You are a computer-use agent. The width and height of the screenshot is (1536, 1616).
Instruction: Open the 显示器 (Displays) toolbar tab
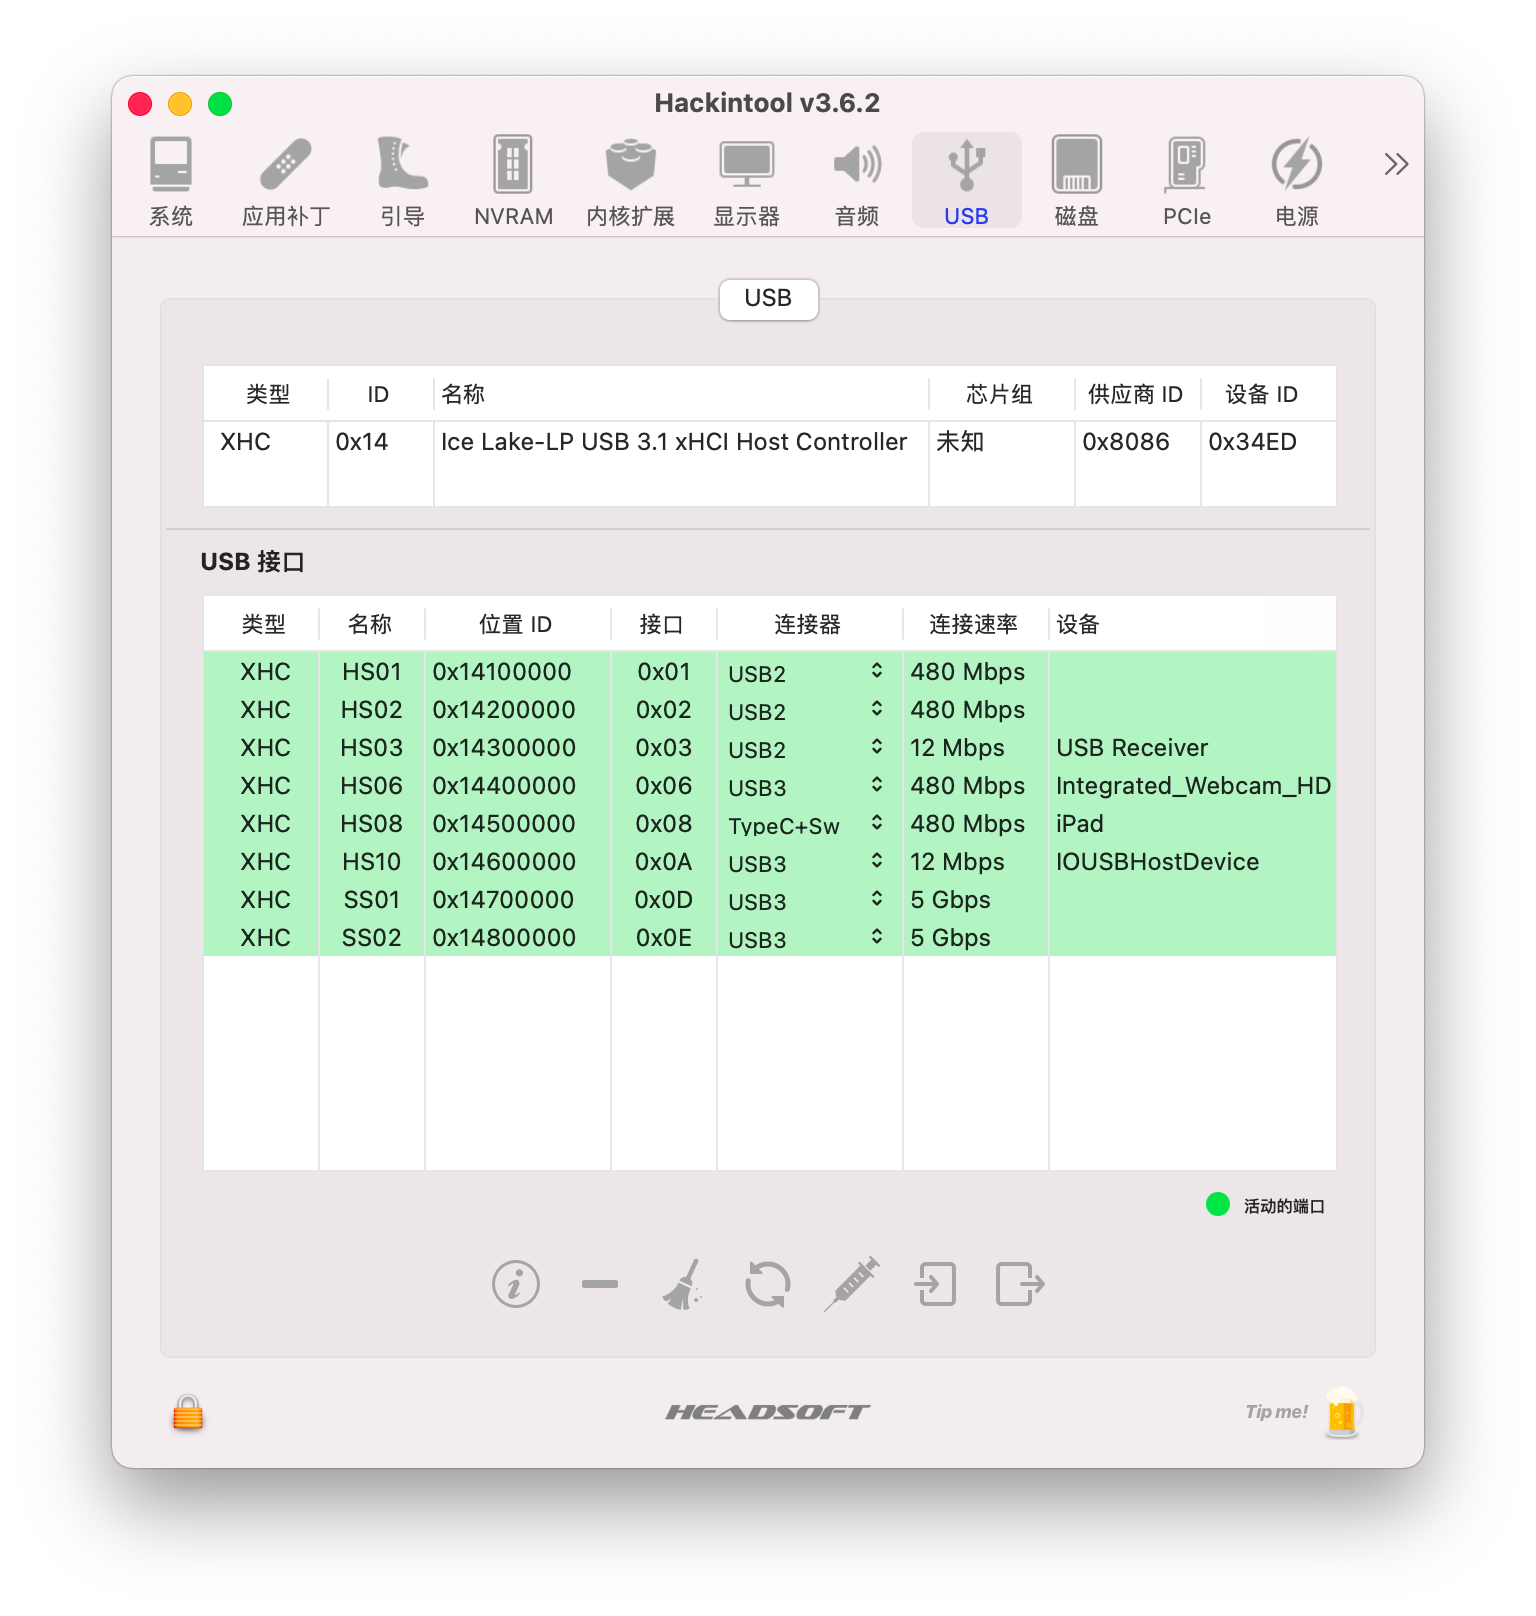[747, 181]
